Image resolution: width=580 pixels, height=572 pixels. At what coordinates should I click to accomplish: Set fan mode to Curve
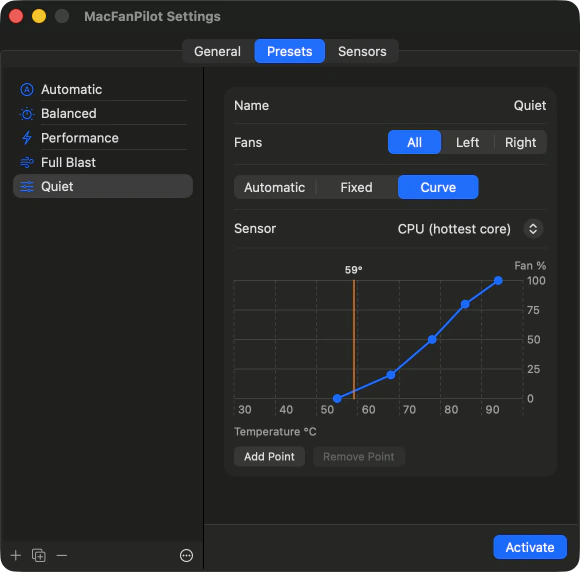[438, 187]
